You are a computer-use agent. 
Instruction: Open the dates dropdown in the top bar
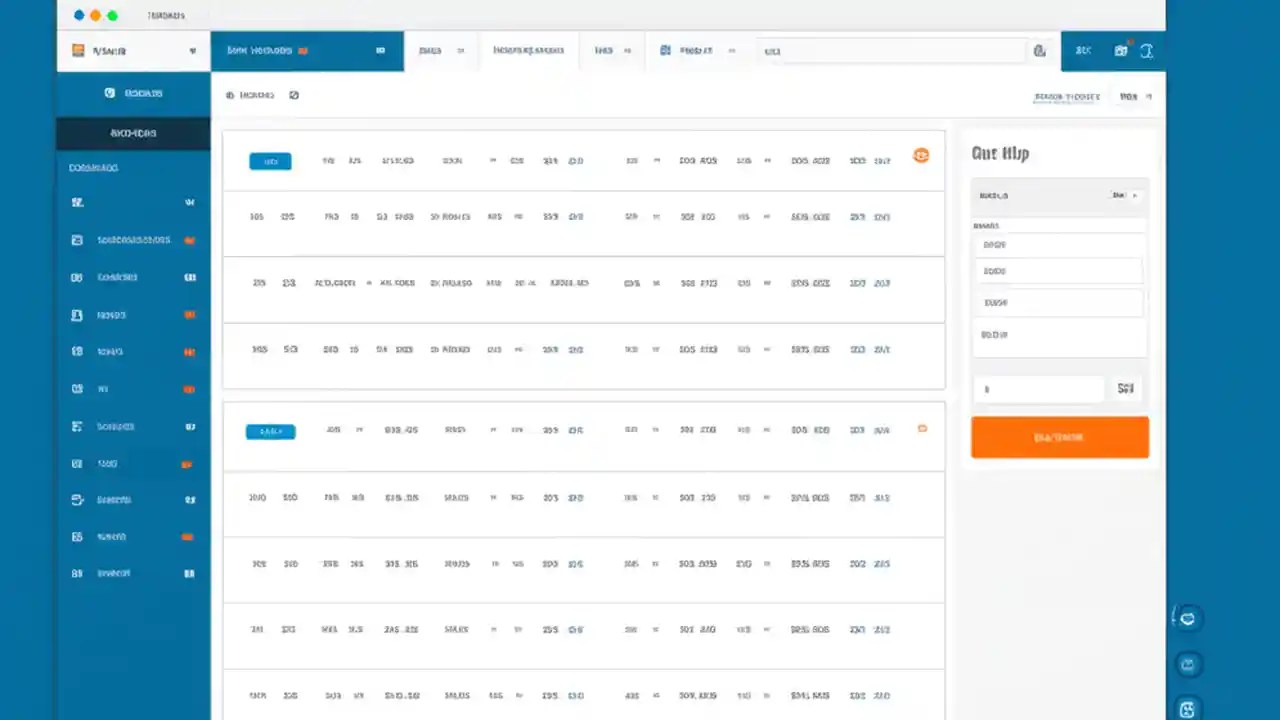click(442, 50)
